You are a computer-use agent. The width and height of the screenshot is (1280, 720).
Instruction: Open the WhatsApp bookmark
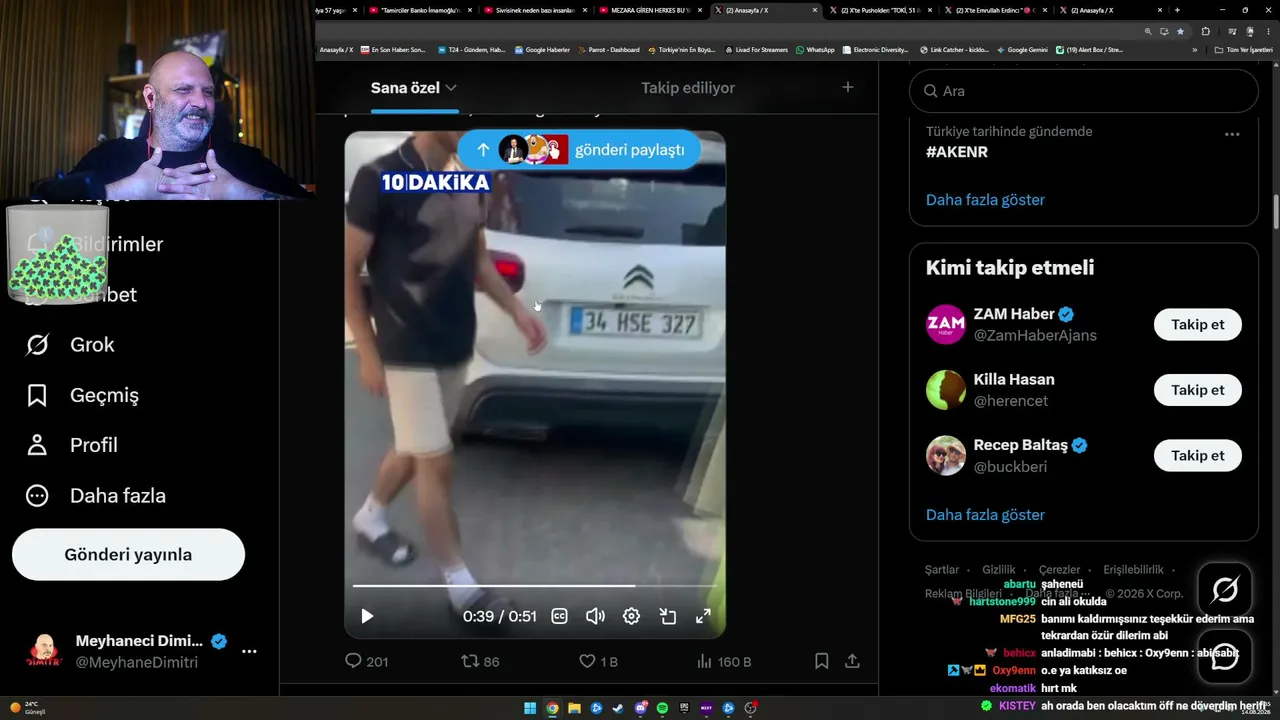pos(815,49)
